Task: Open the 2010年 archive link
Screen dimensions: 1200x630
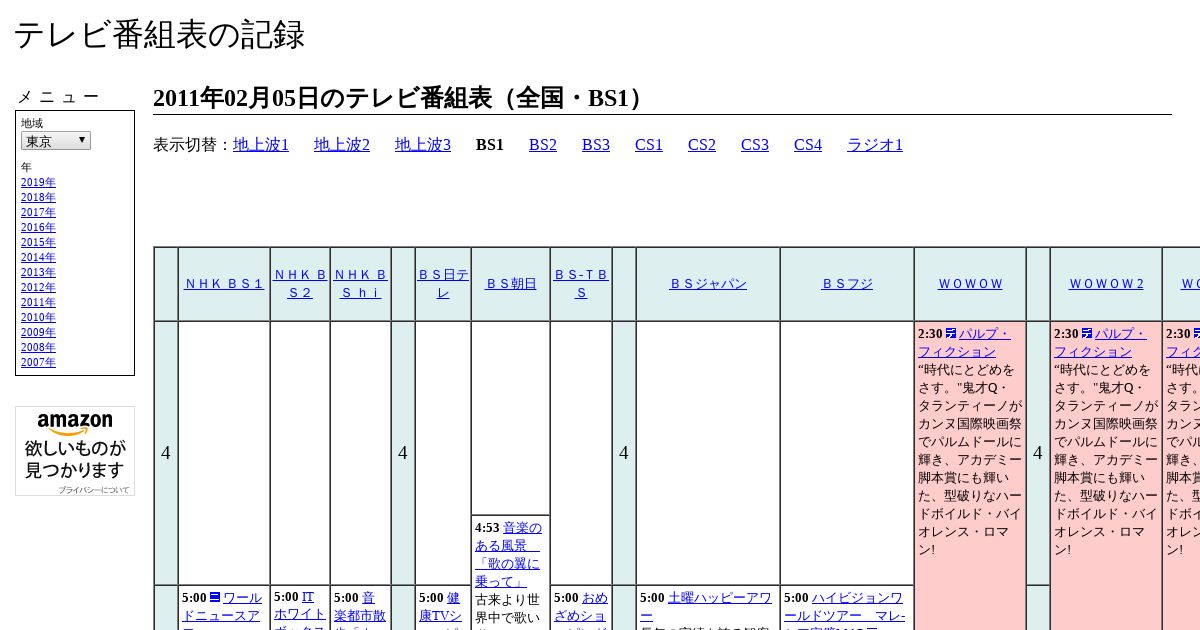Action: coord(38,318)
